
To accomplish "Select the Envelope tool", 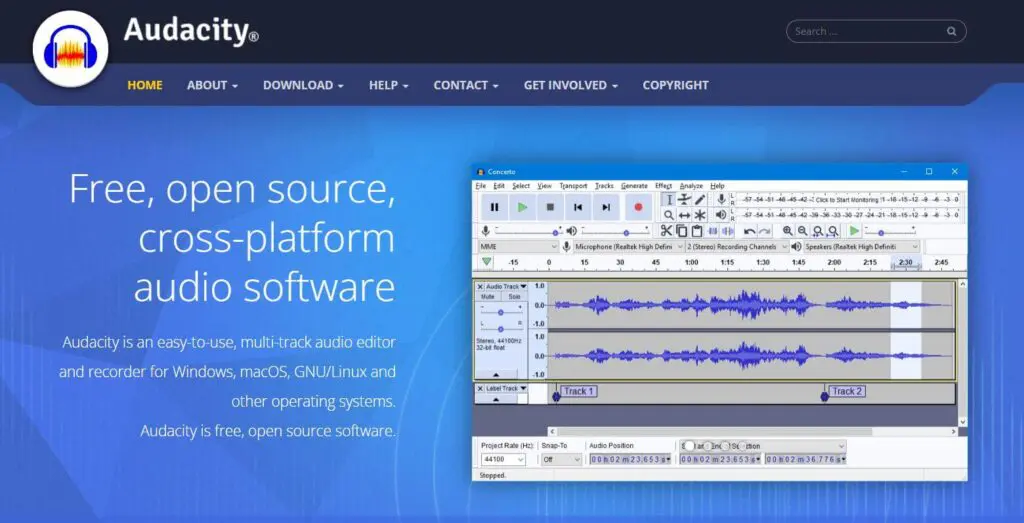I will [x=684, y=200].
